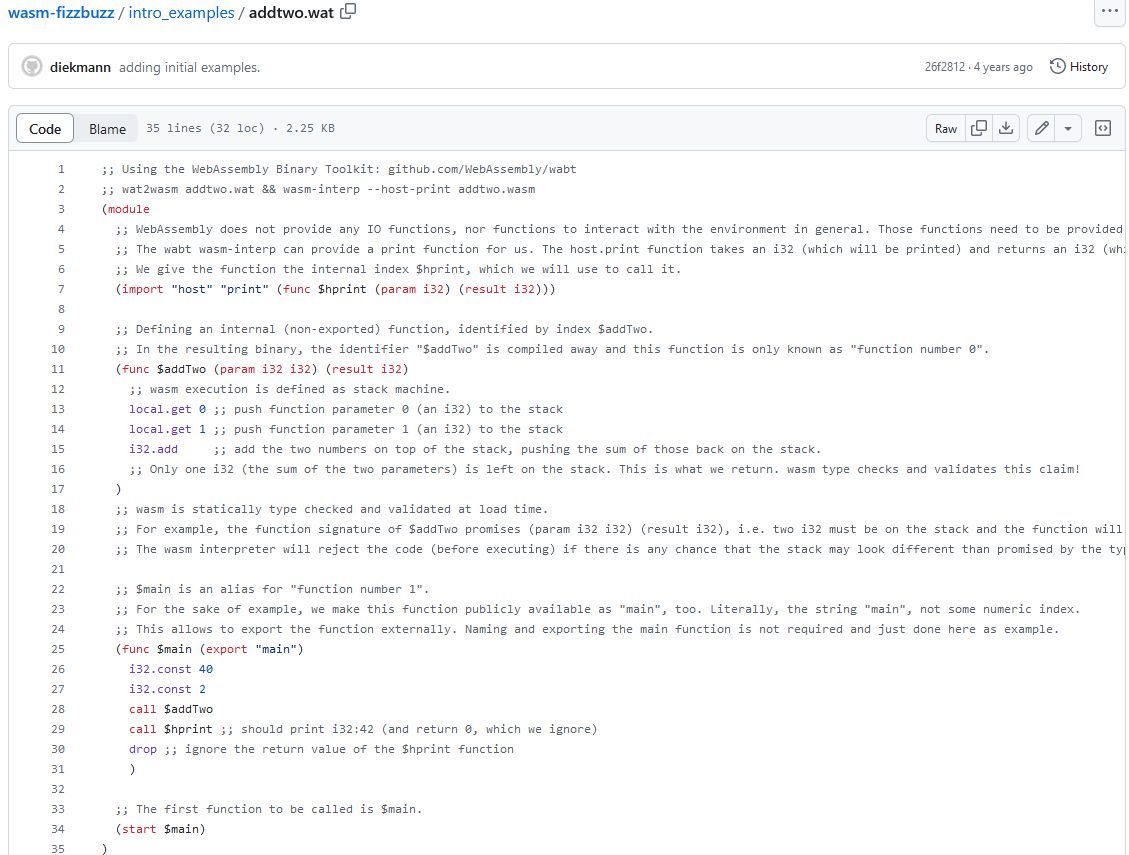Select line number 34 with start $main
This screenshot has height=855, width=1129.
click(58, 829)
